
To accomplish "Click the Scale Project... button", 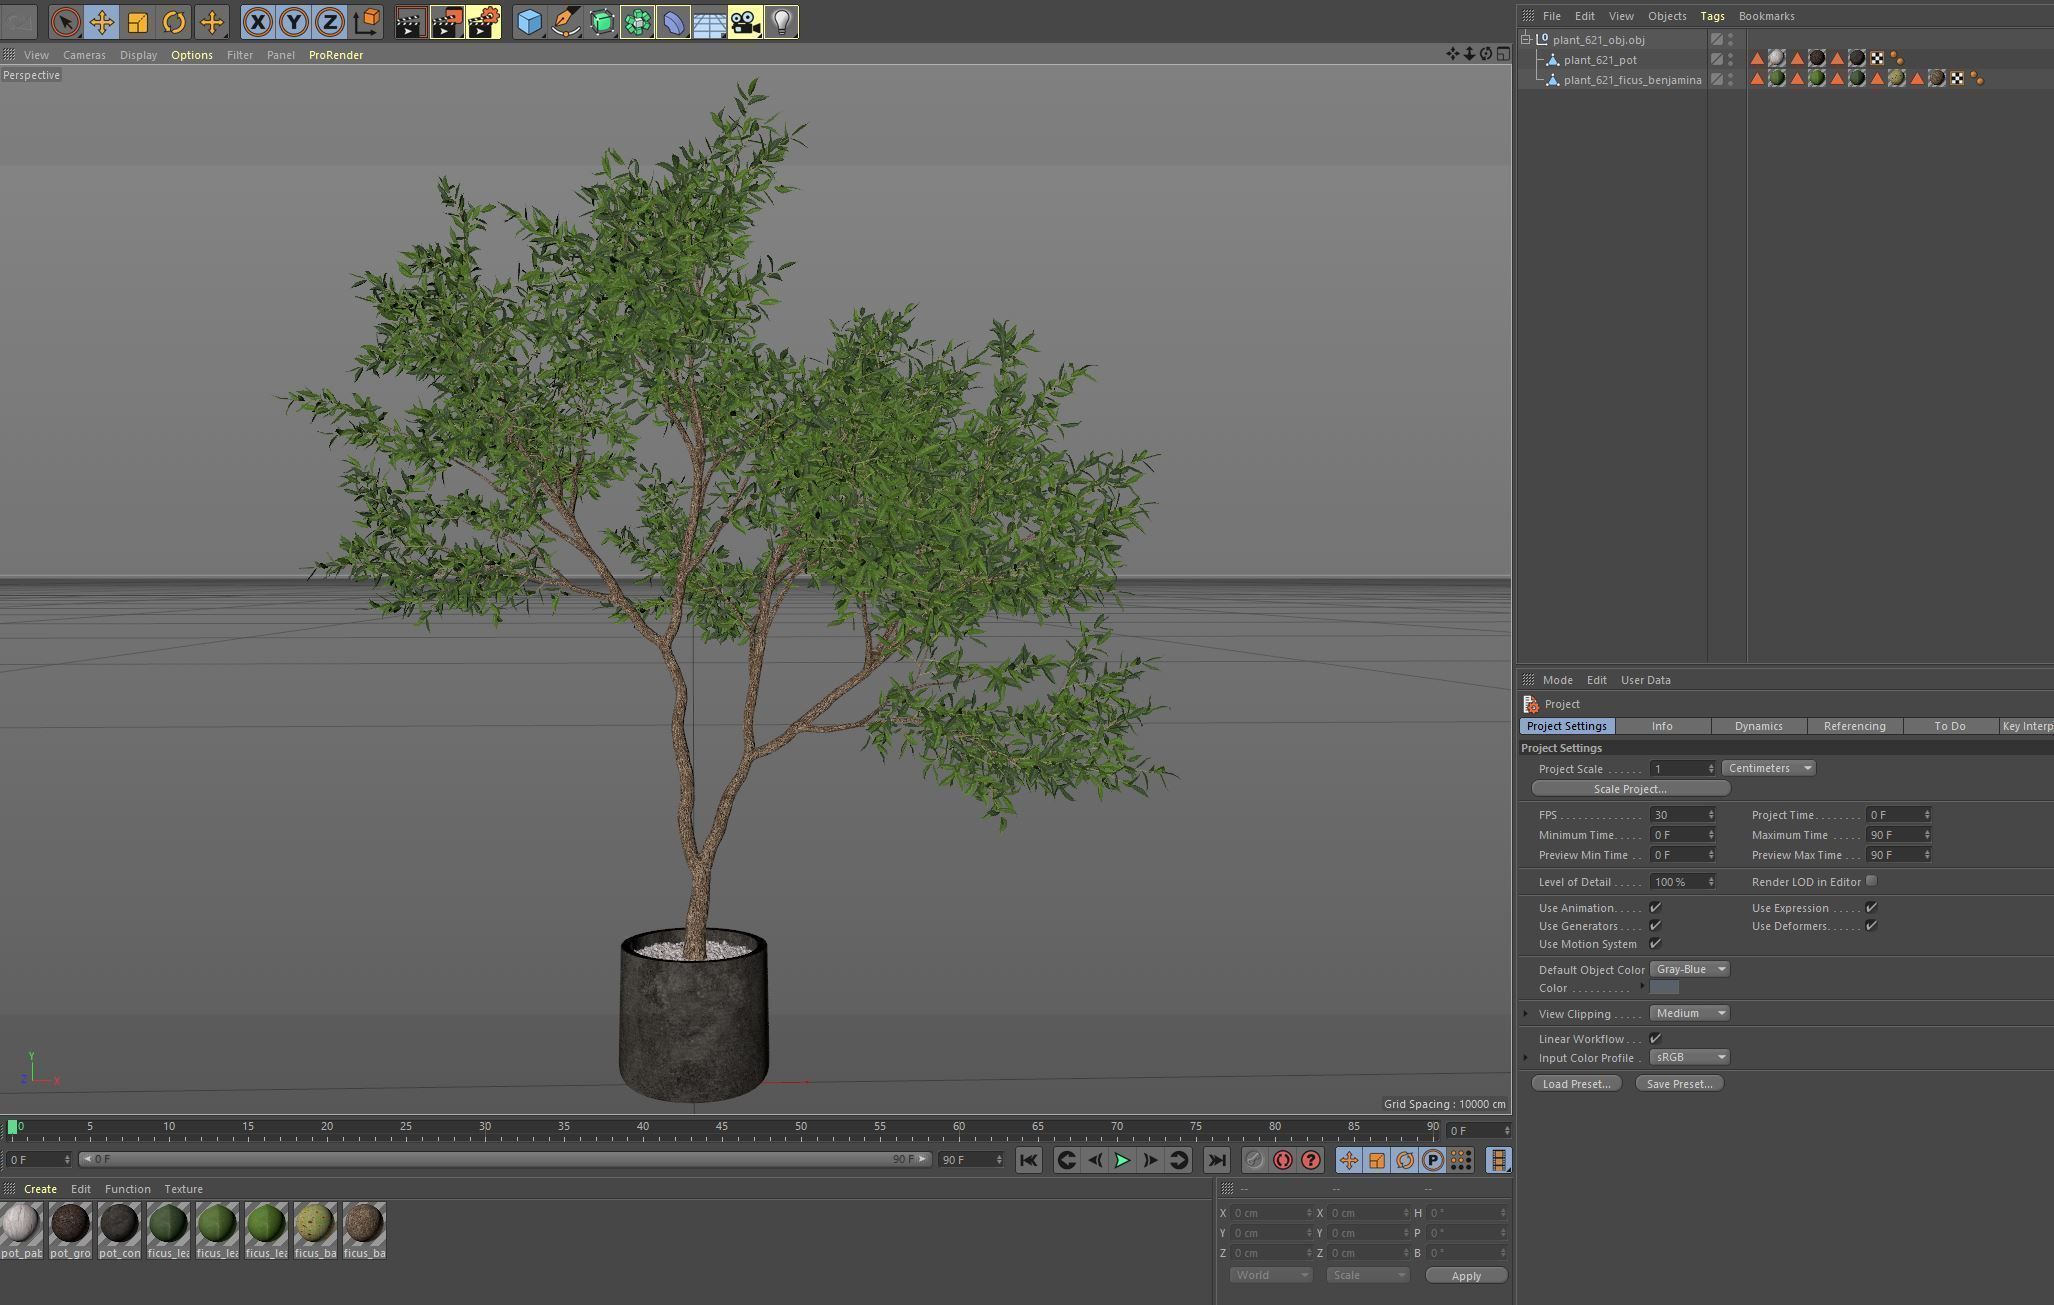I will tap(1630, 789).
